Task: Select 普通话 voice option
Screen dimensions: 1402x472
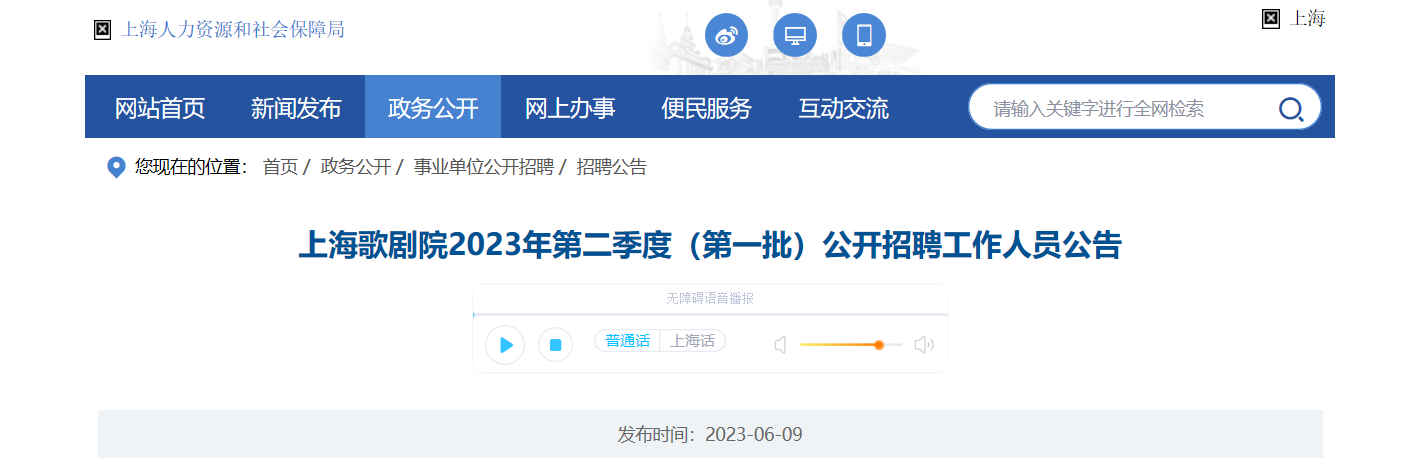Action: coord(627,341)
